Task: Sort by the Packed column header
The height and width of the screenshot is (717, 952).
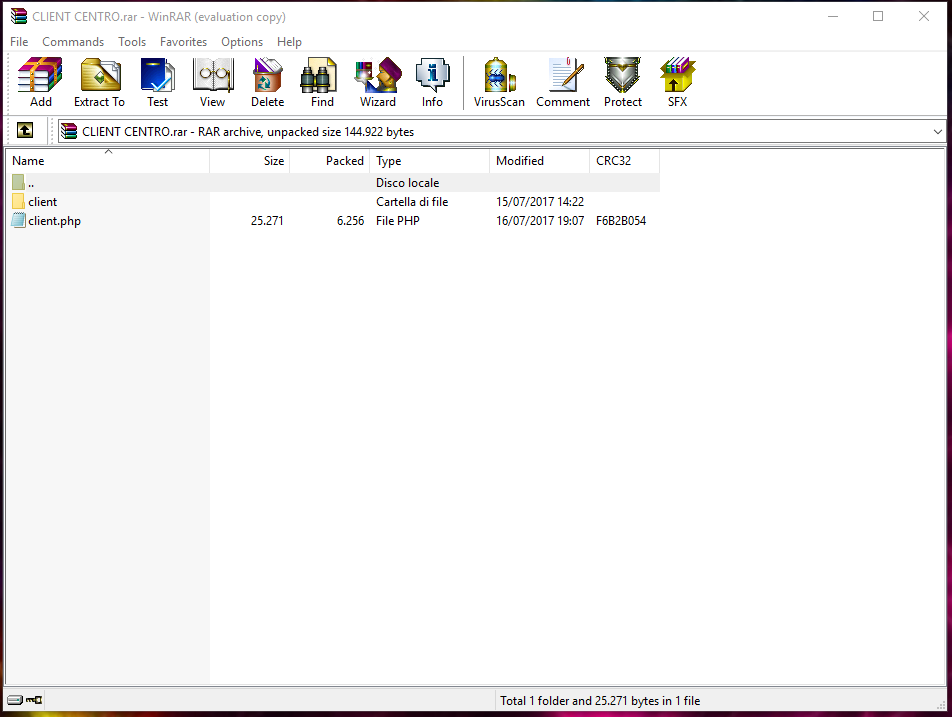Action: pos(330,161)
